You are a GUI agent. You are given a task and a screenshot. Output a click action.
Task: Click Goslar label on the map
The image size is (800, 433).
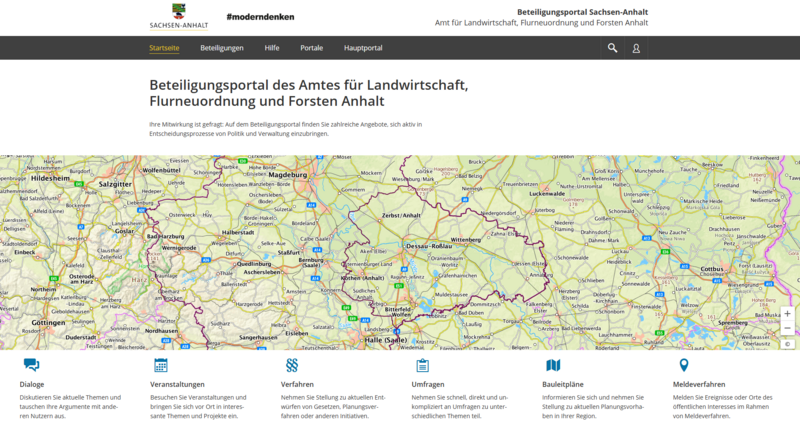tap(124, 231)
